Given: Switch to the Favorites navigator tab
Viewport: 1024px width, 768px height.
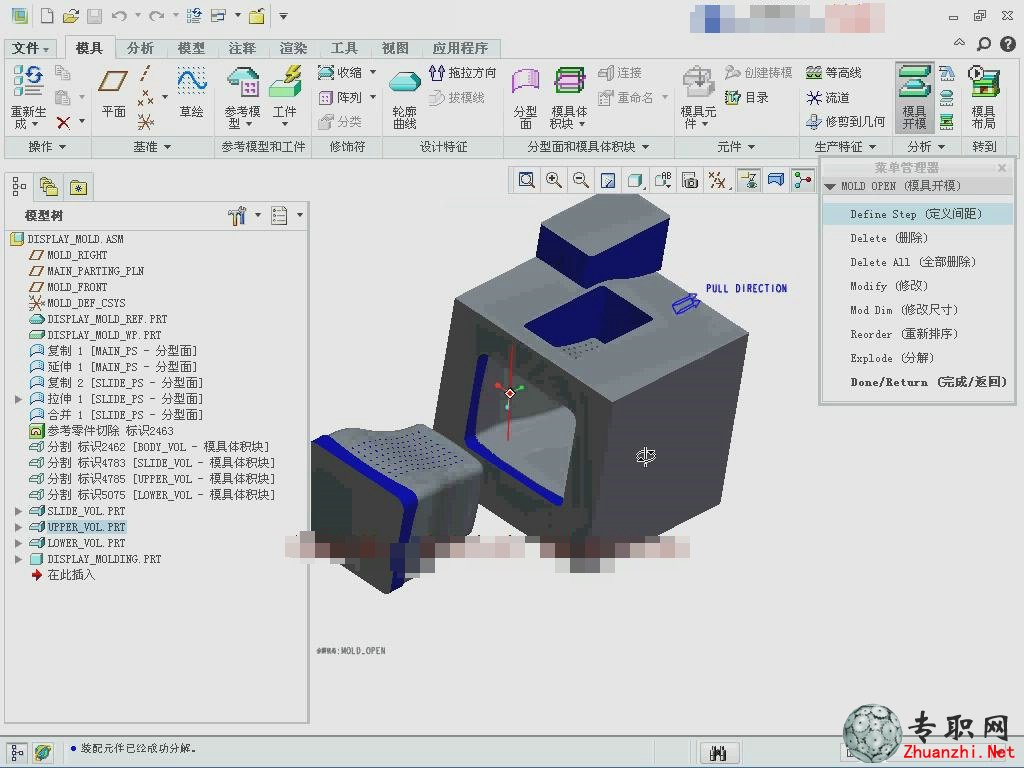Looking at the screenshot, I should (78, 187).
